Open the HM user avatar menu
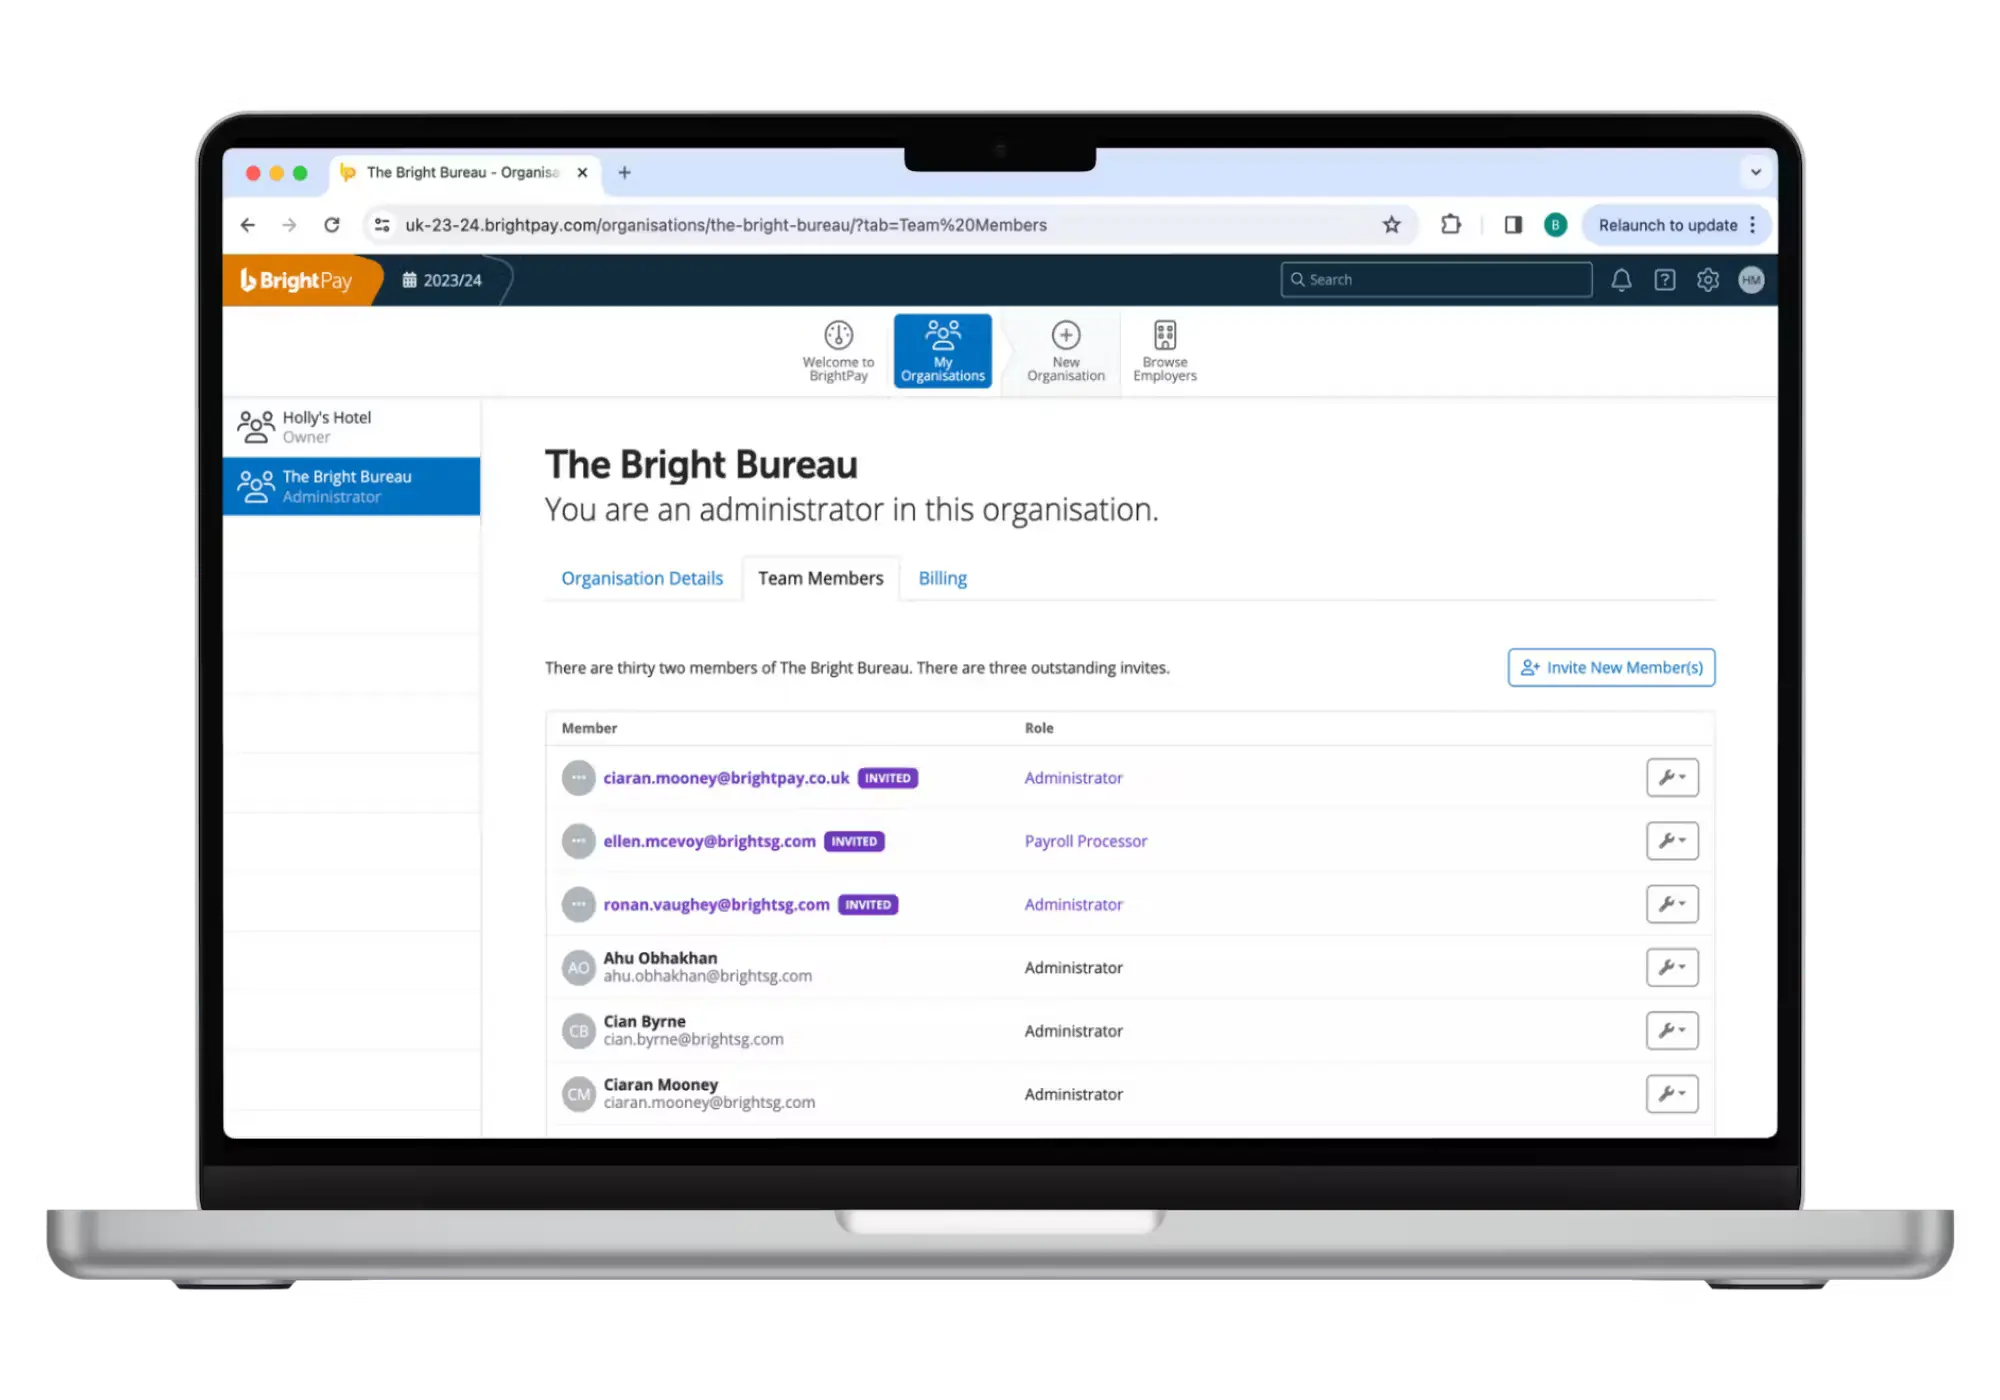Viewport: 2000px width, 1400px height. (x=1750, y=280)
